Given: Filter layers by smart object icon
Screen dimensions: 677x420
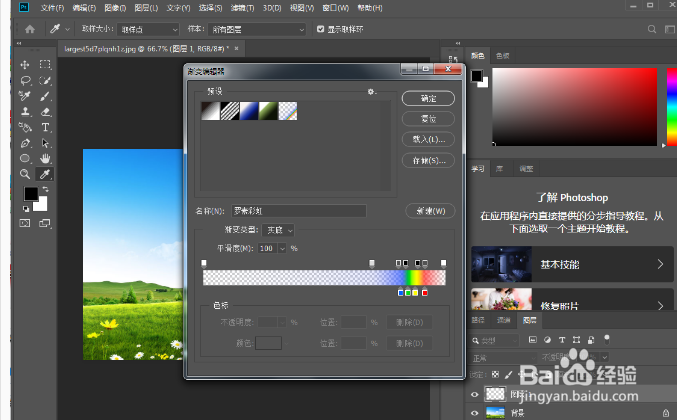Looking at the screenshot, I should [x=591, y=340].
